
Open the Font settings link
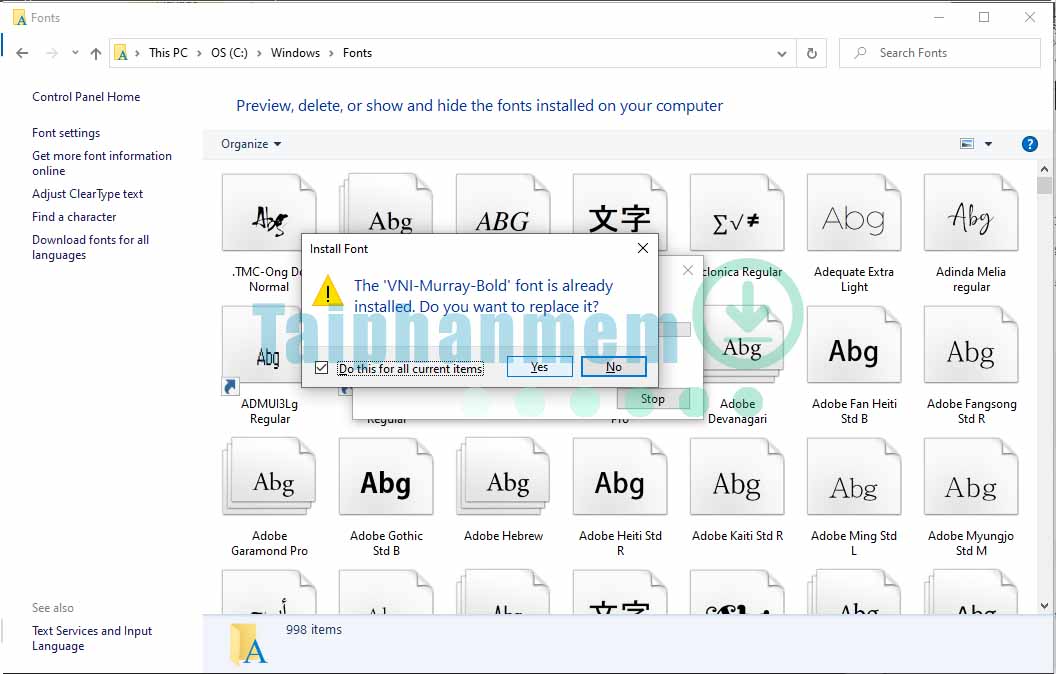point(66,133)
